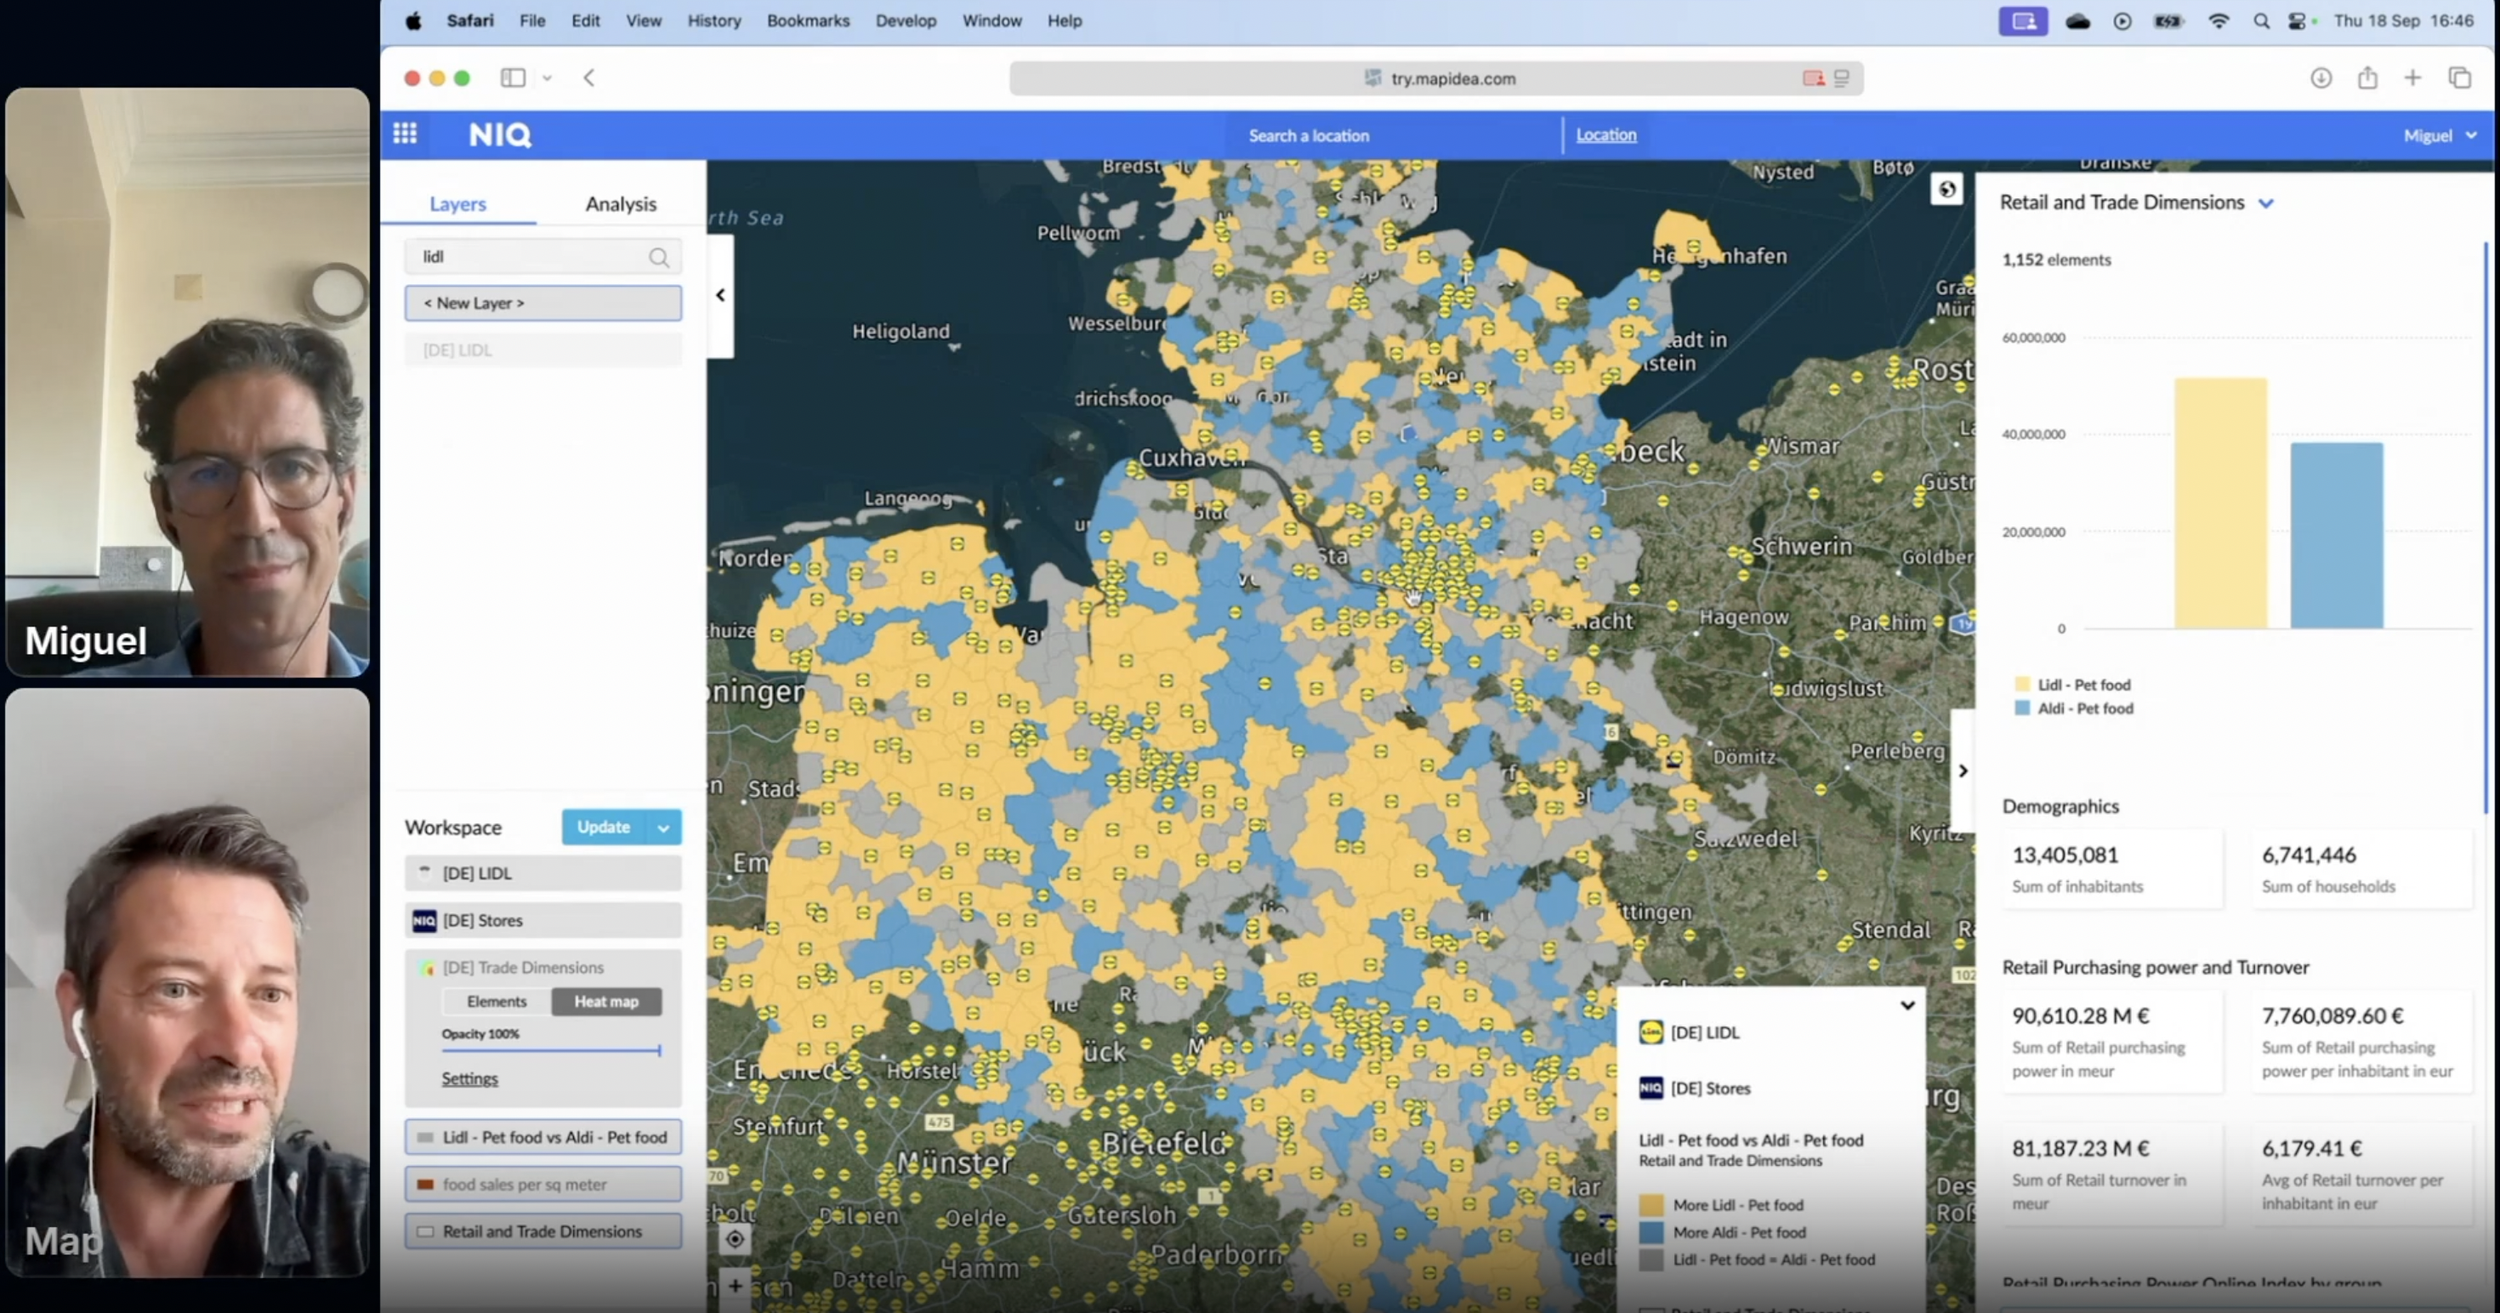
Task: Toggle the Retail and Trade Dimensions layer box
Action: click(543, 1231)
